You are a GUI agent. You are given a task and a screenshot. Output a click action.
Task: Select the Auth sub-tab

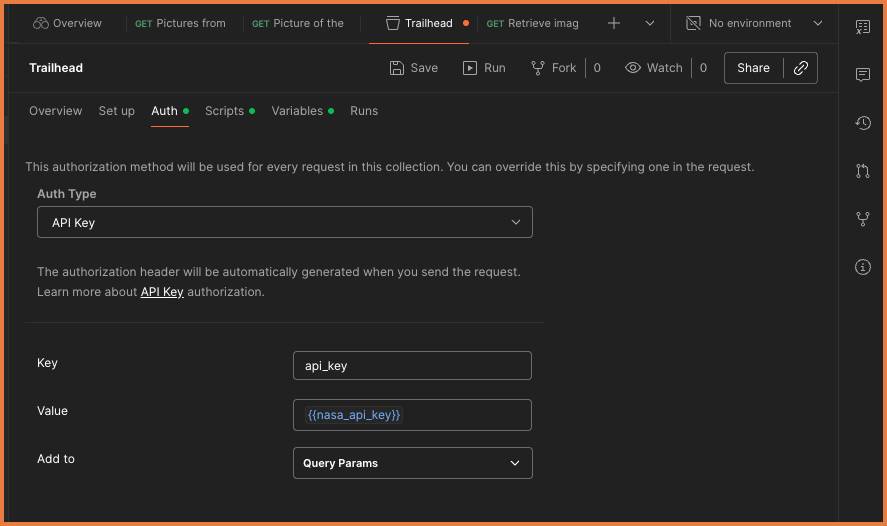tap(169, 111)
